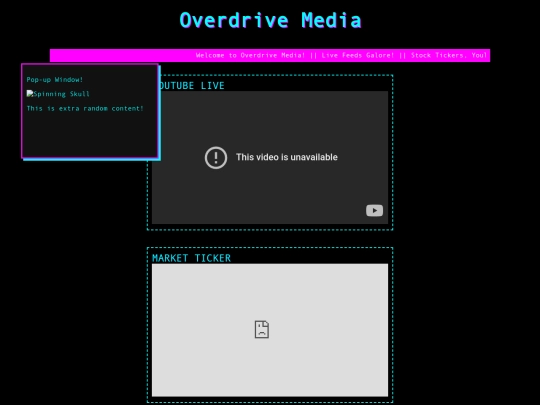Click 'Live Feeds Galore!' in the marquee

tap(357, 55)
